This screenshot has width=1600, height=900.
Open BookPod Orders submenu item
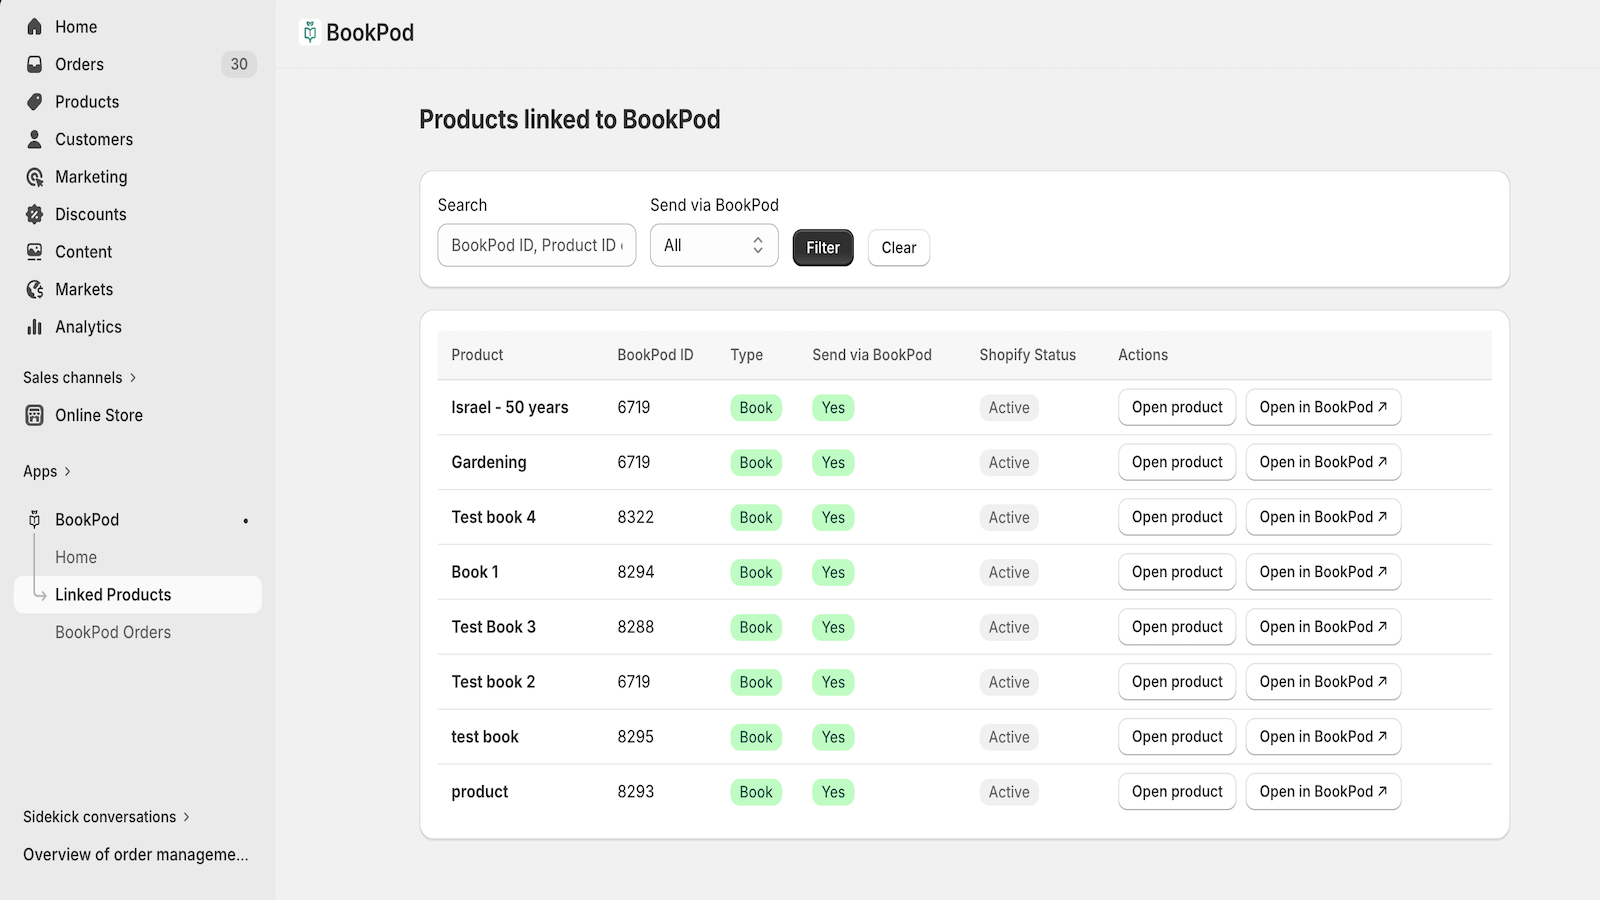coord(113,632)
